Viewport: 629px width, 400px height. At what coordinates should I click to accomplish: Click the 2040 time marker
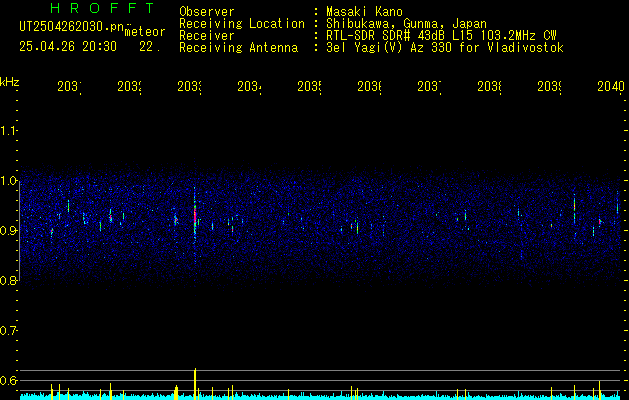pos(611,86)
